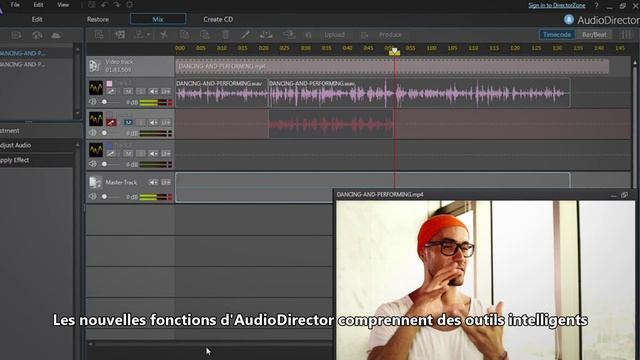The width and height of the screenshot is (640, 360).
Task: Click the Master Track speaker plus icon
Action: click(153, 182)
